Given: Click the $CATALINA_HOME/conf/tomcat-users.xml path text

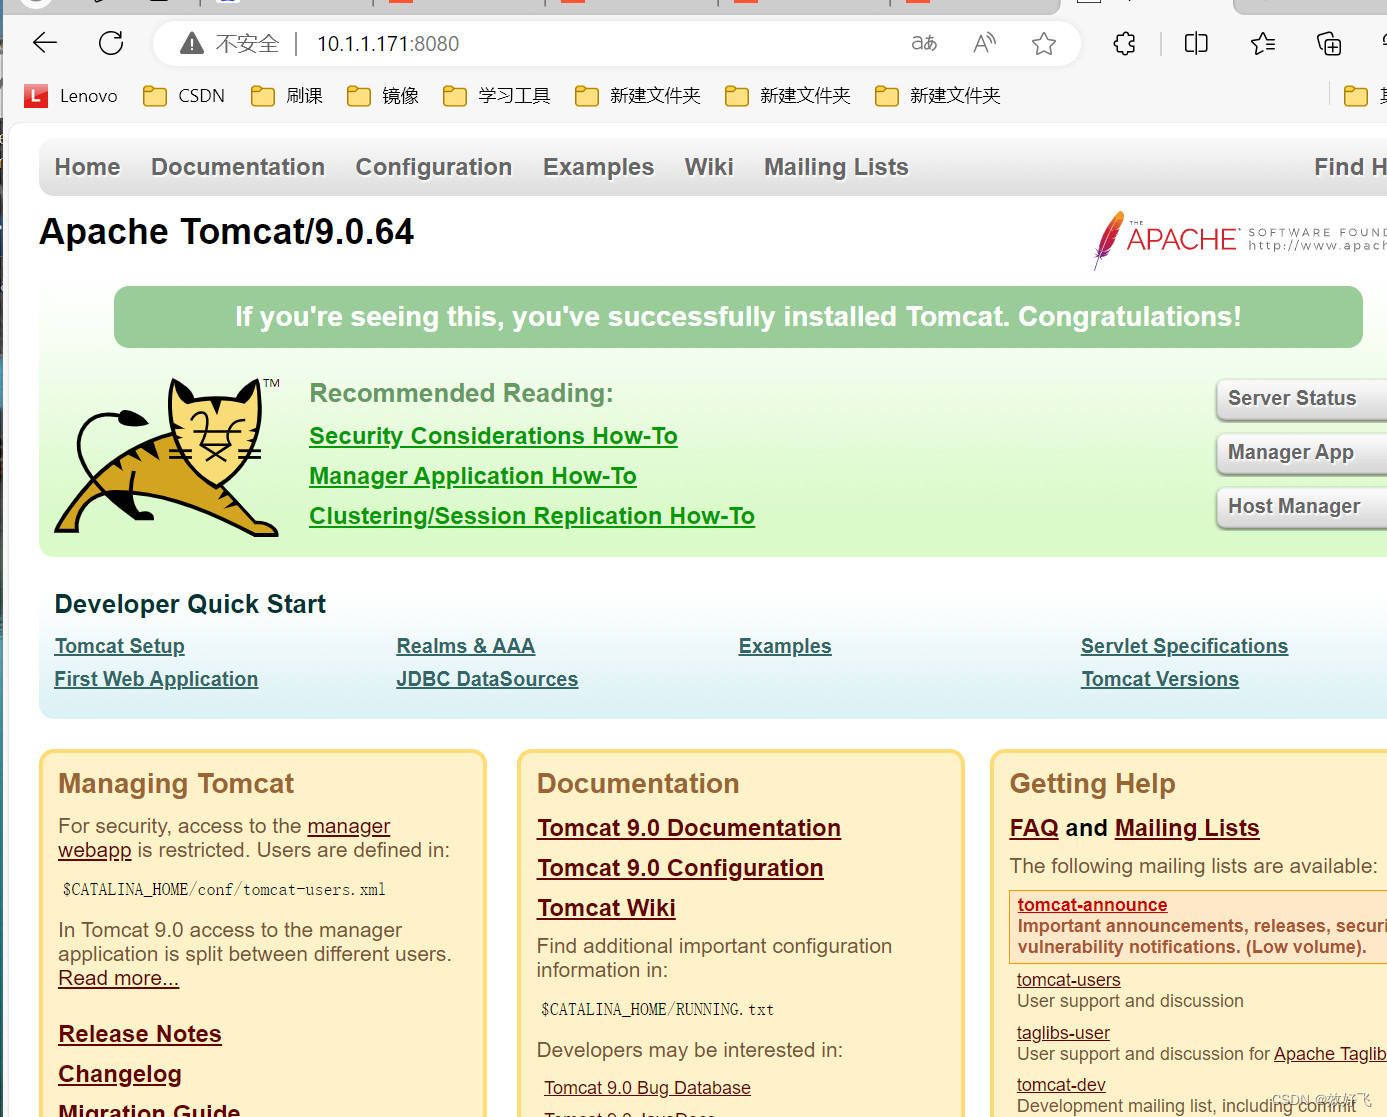Looking at the screenshot, I should pos(224,889).
